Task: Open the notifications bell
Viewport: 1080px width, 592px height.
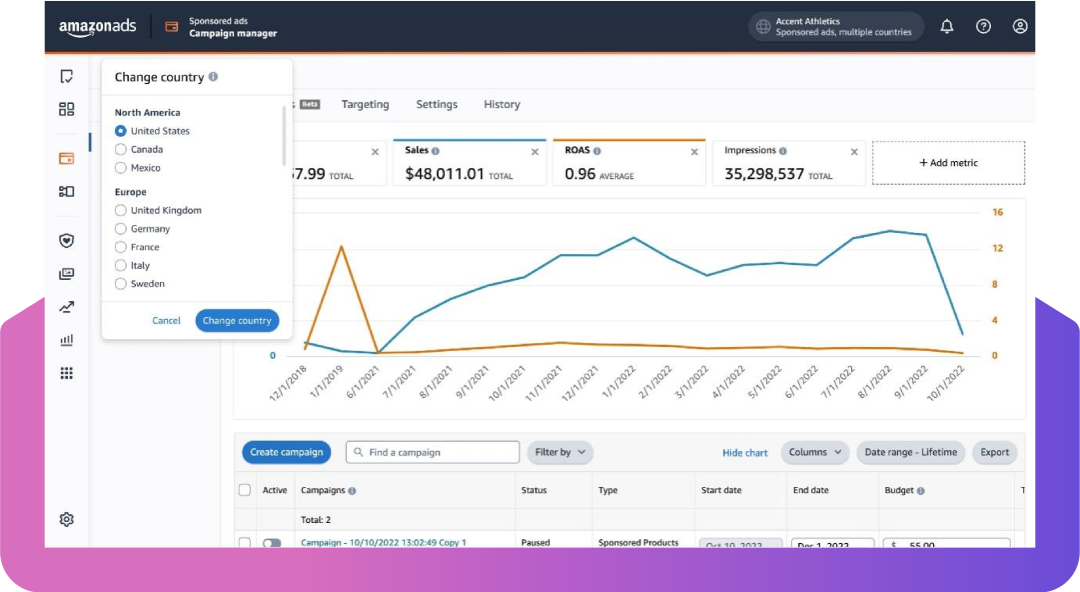Action: click(x=947, y=26)
